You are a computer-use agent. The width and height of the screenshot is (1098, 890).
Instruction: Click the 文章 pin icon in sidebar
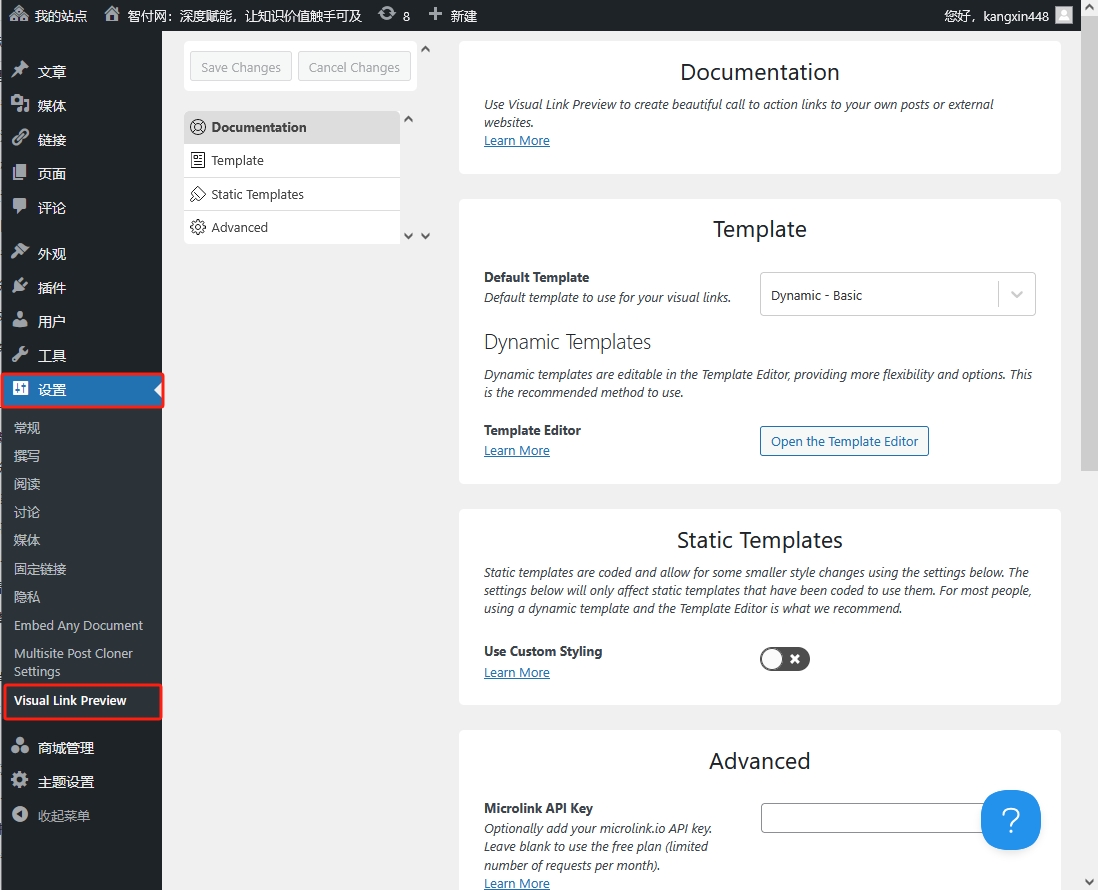tap(20, 70)
